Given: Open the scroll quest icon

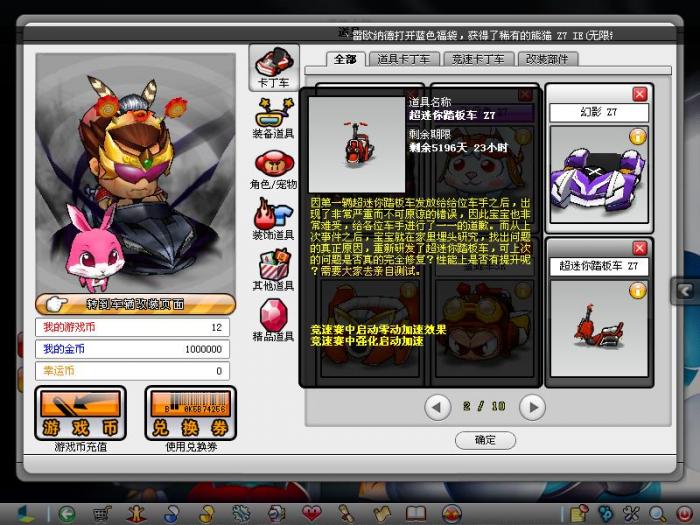Looking at the screenshot, I should [x=346, y=514].
